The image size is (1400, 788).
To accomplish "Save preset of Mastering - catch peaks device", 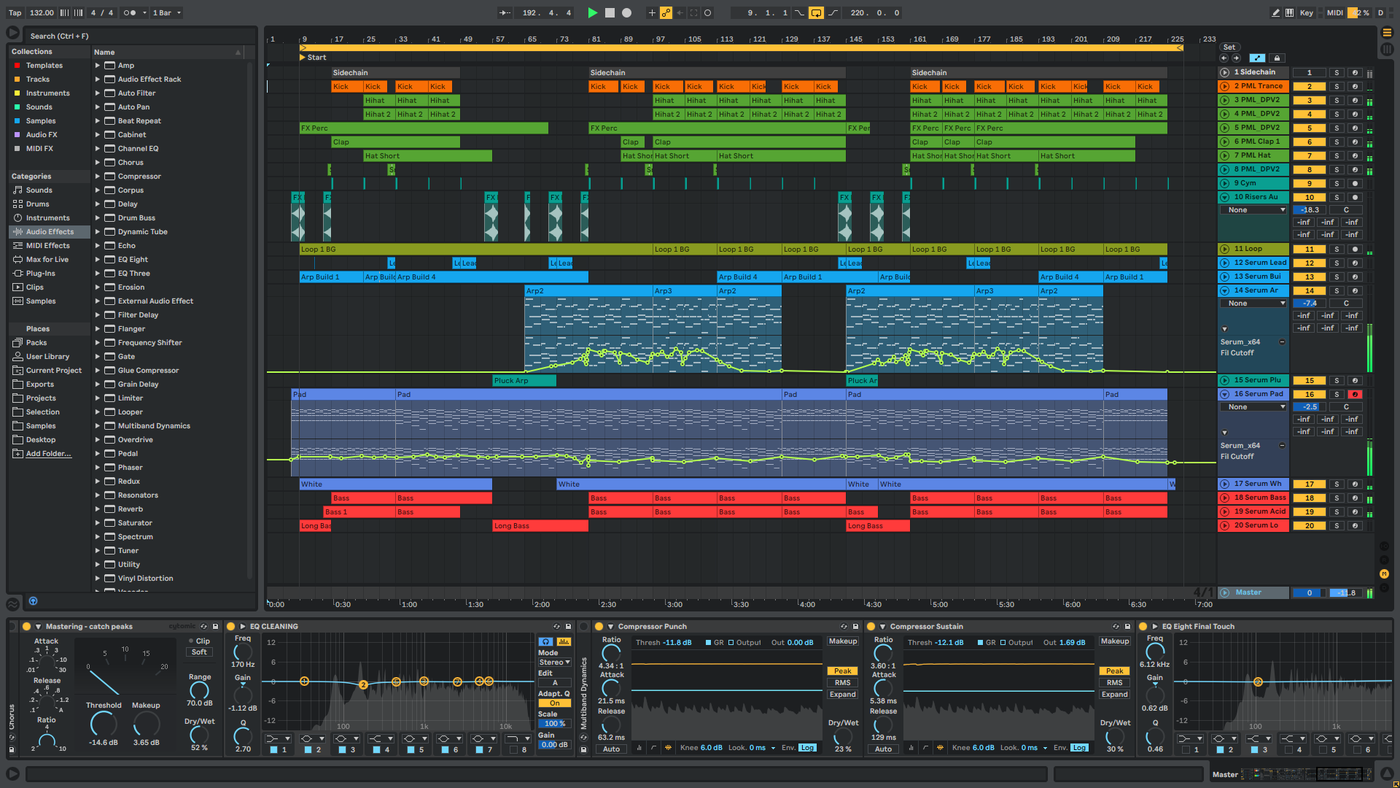I will (215, 627).
